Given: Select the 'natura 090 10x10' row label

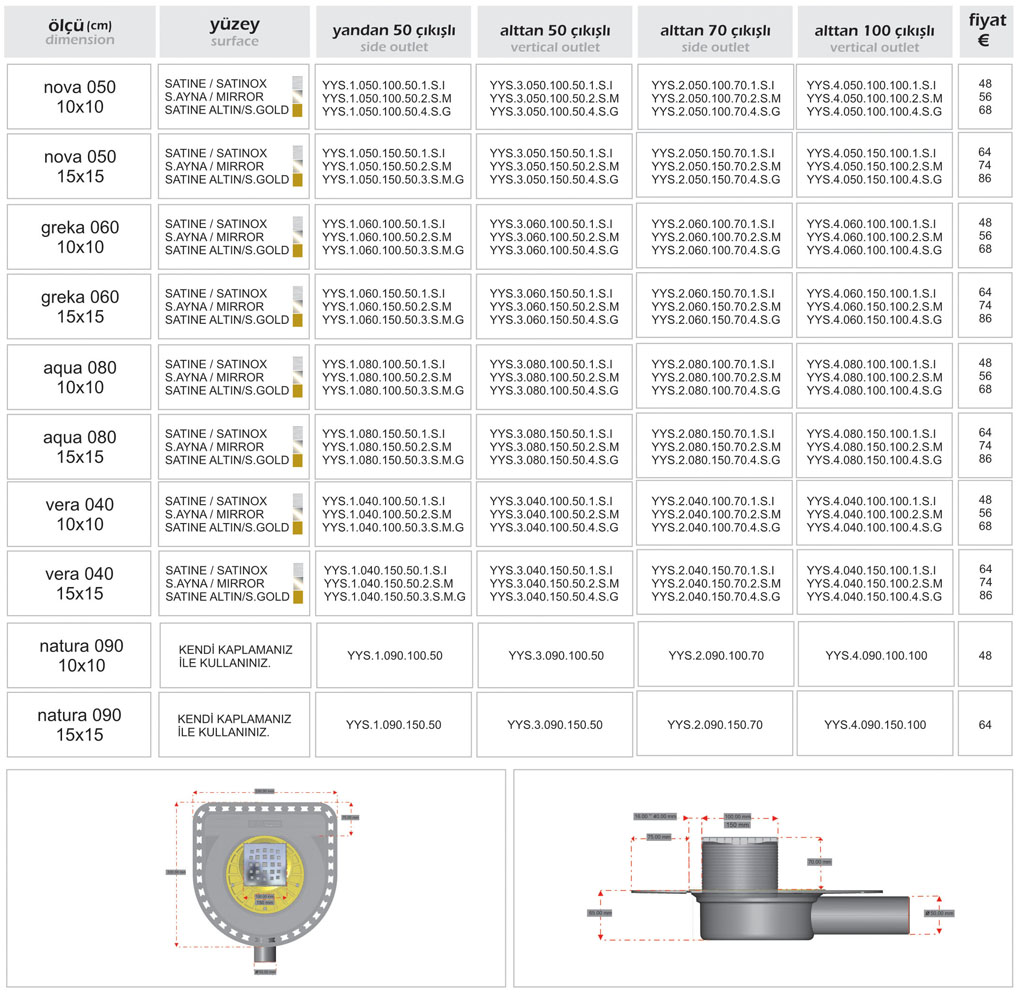Looking at the screenshot, I should click(x=80, y=656).
